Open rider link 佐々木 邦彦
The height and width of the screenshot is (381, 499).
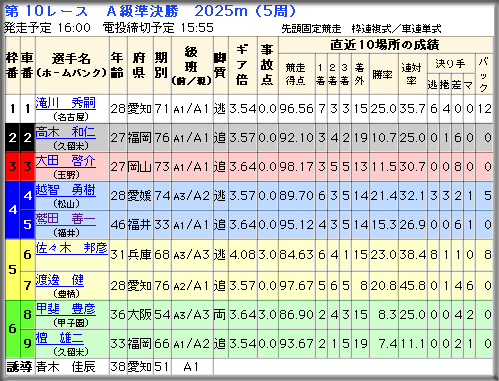[x=72, y=248]
